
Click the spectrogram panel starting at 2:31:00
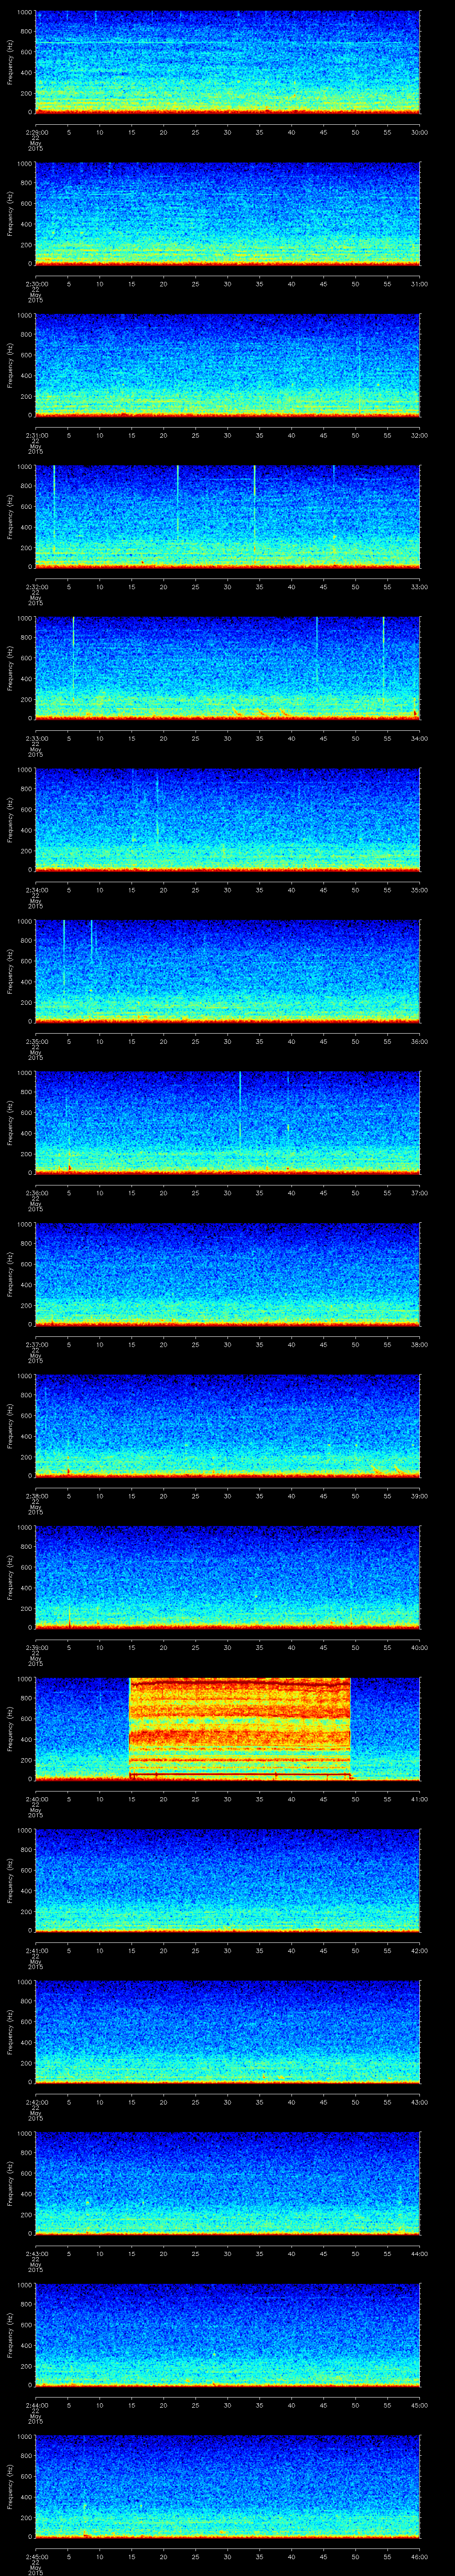click(227, 365)
